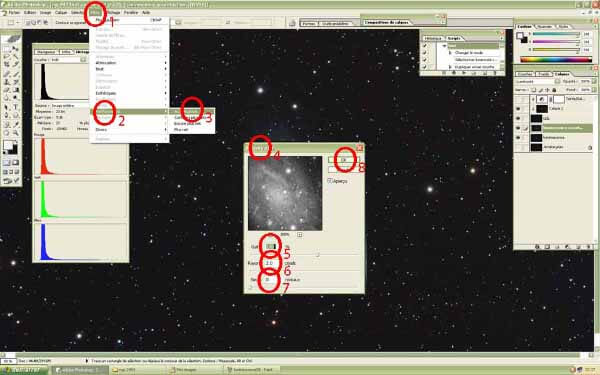600x375 pixels.
Task: Click the OK button in filter dialog
Action: 344,160
